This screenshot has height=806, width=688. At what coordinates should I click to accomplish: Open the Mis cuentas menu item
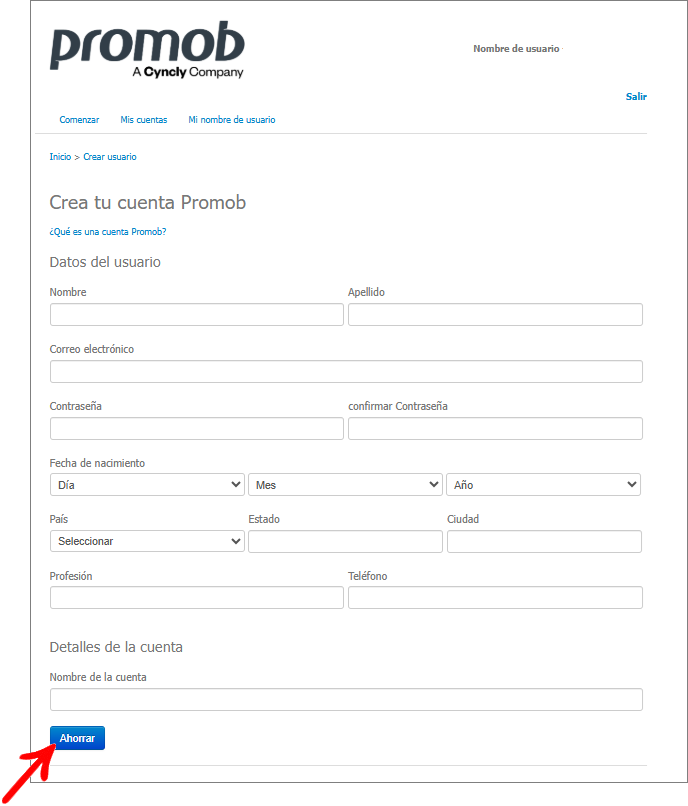coord(144,120)
